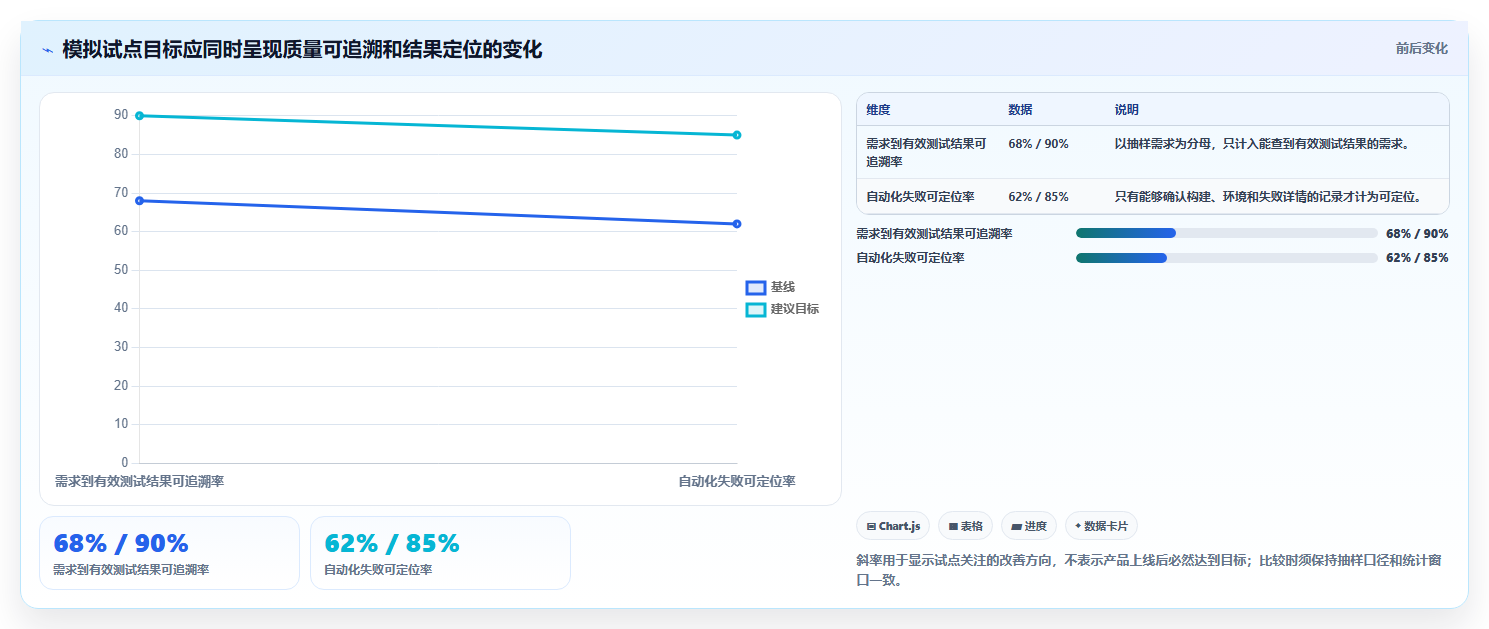Viewport: 1489px width, 629px height.
Task: Click the 建议目标 line point at 85
Action: click(737, 135)
